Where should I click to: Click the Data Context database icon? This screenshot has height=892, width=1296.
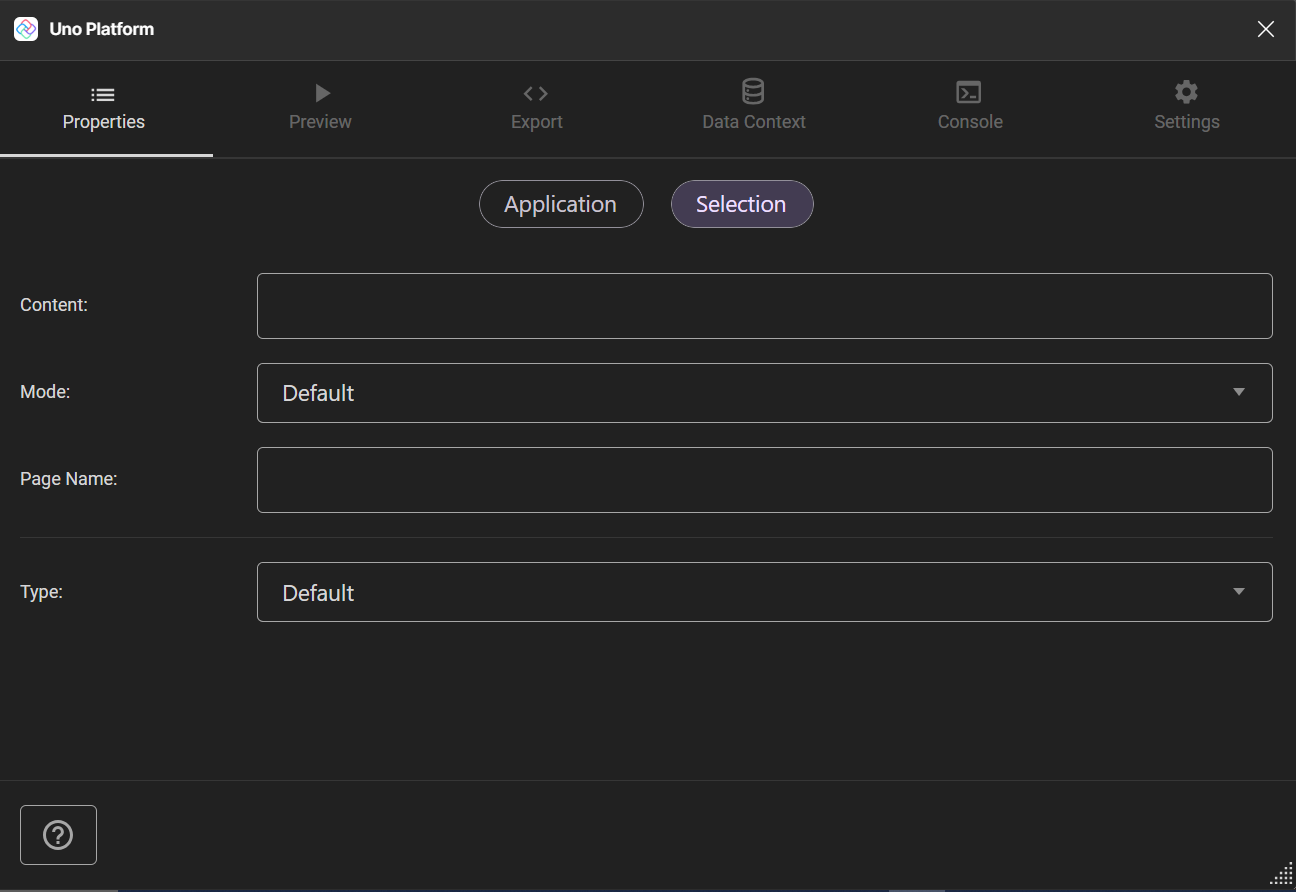[753, 90]
